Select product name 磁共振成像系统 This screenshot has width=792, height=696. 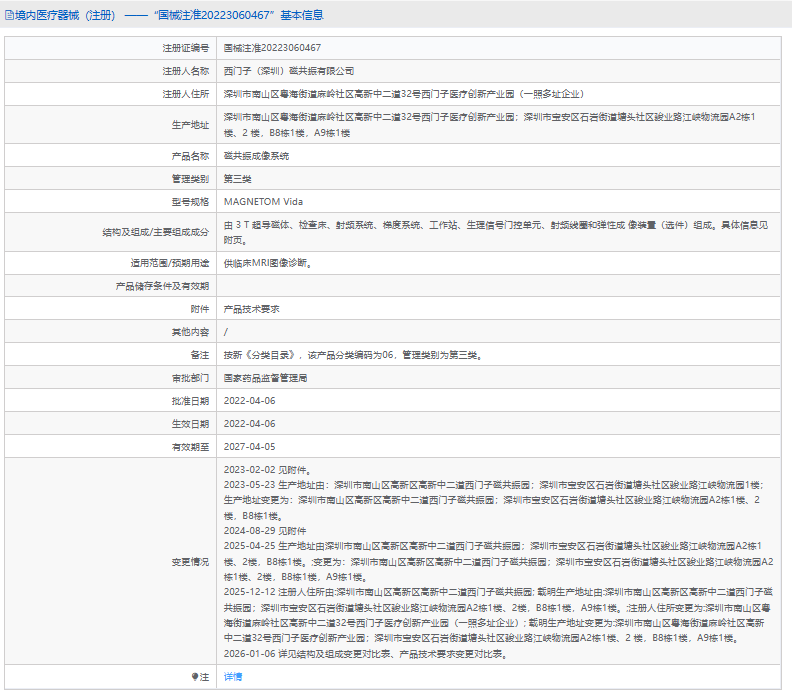(x=256, y=156)
